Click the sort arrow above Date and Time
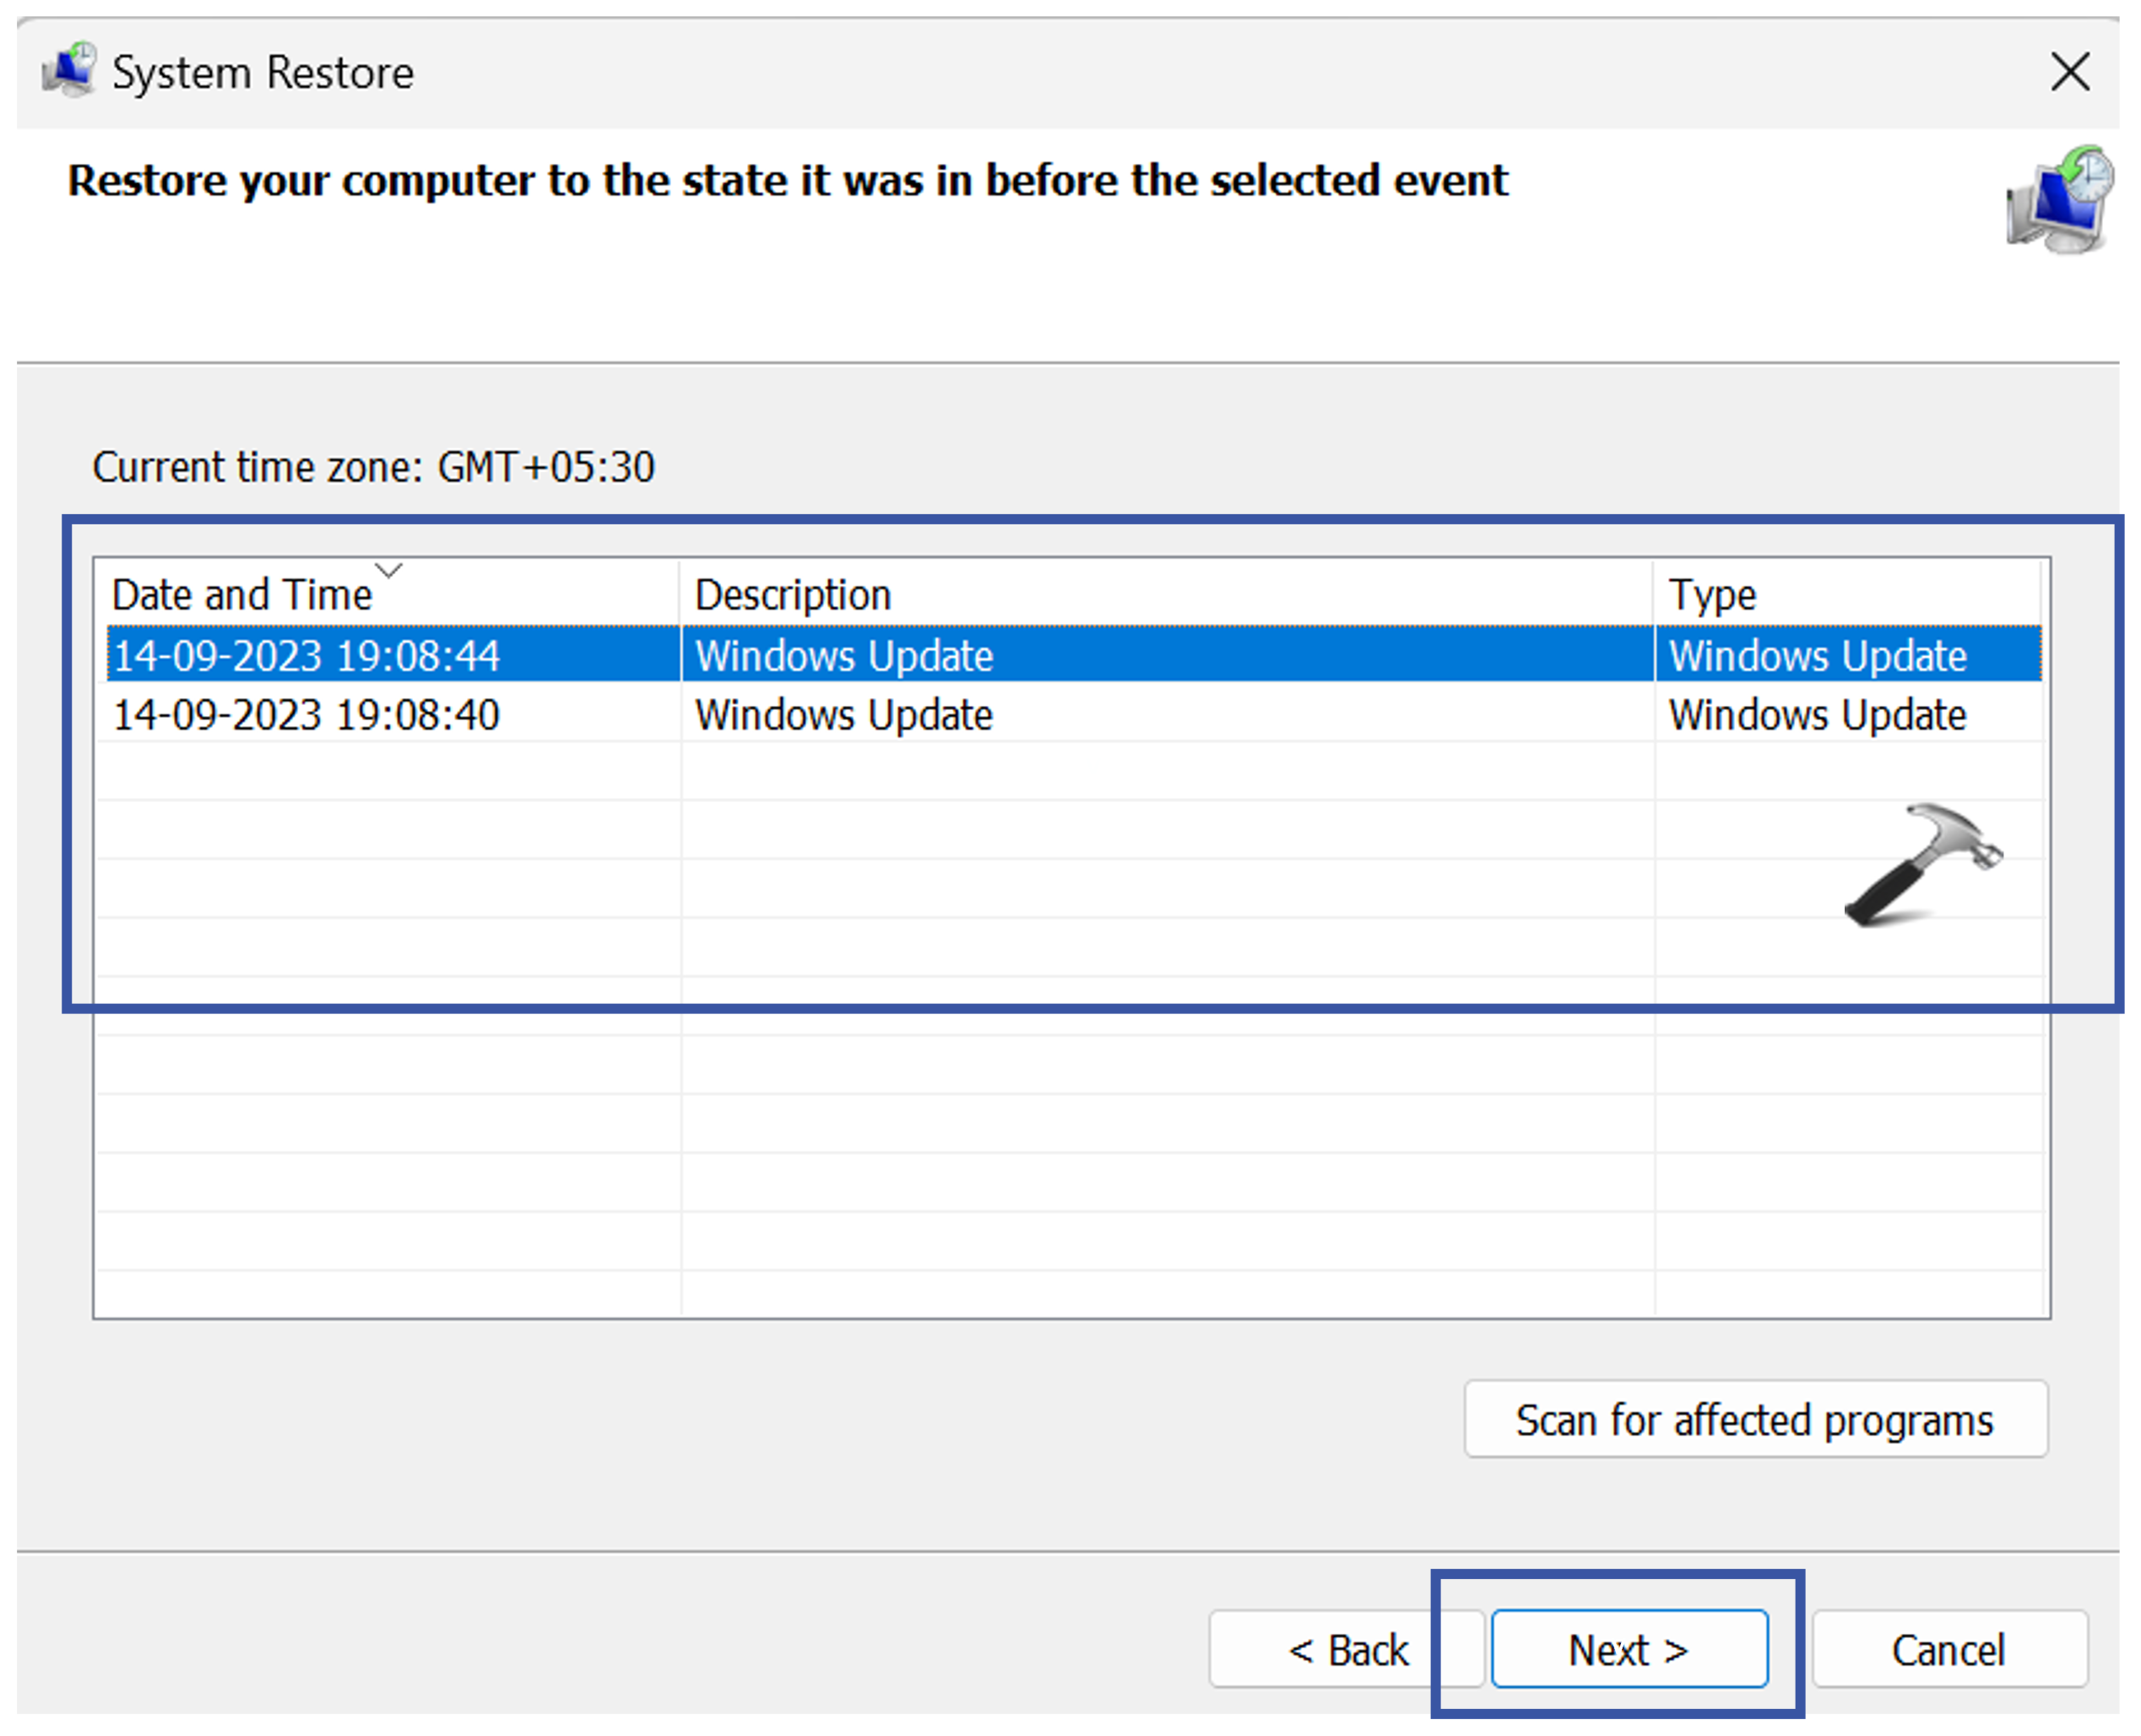Screen dimensions: 2141x1736 388,570
